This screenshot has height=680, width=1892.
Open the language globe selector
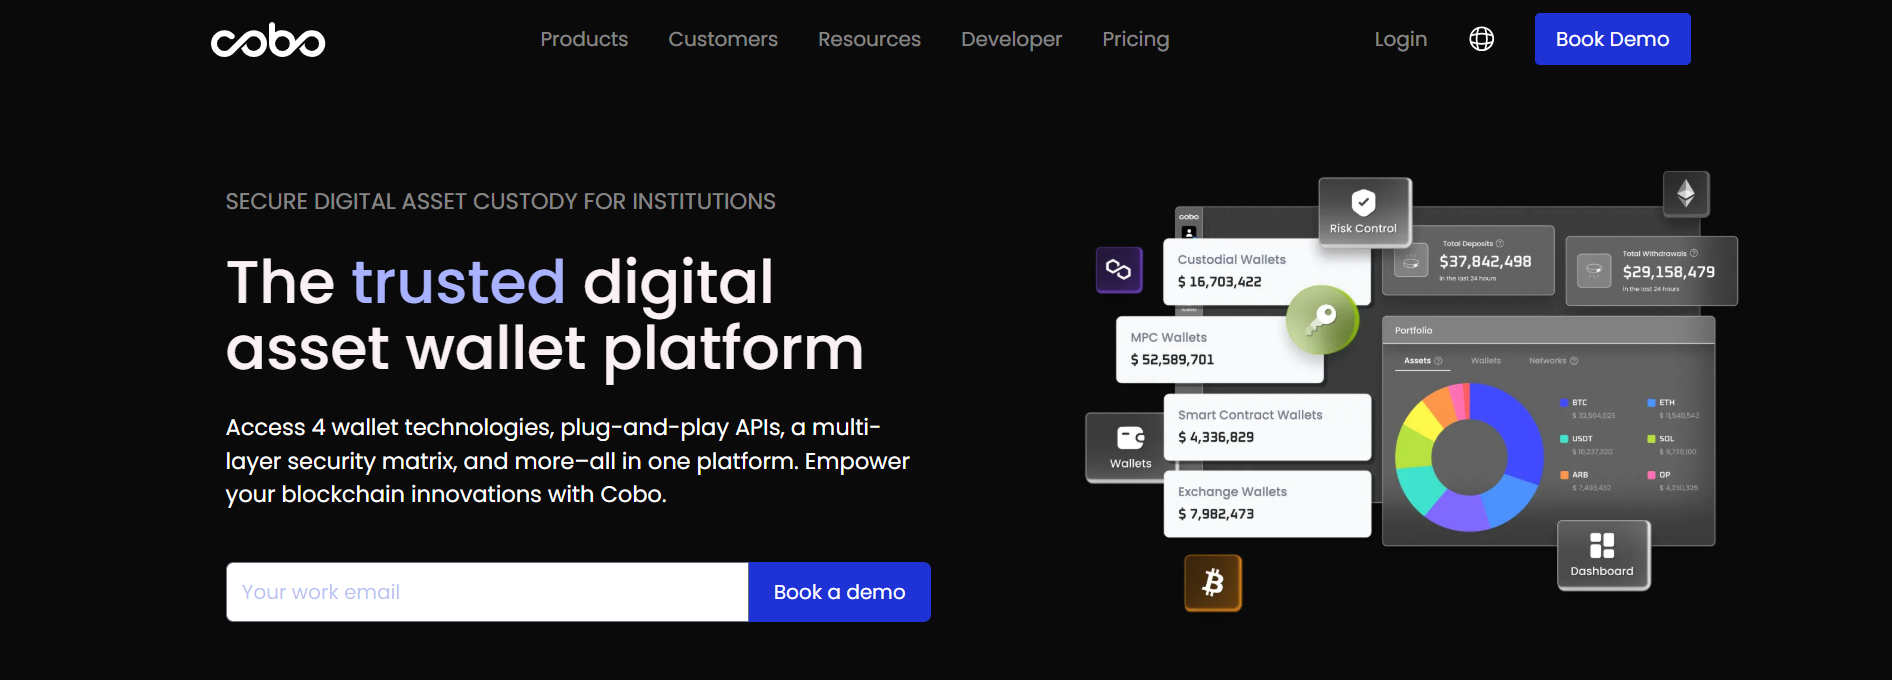1481,39
